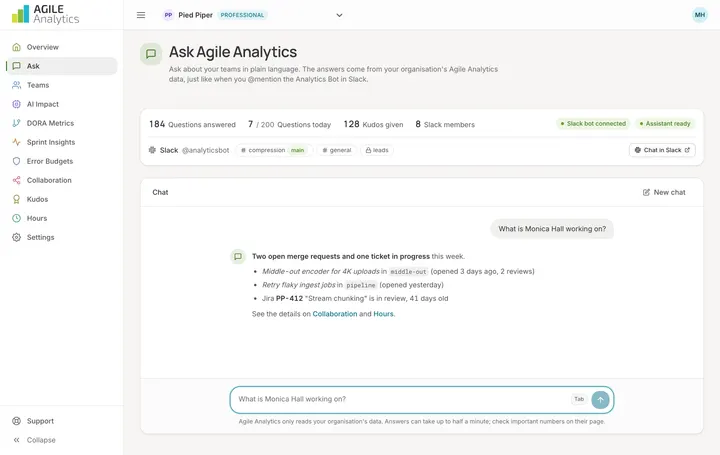The image size is (720, 455).
Task: Click the Agile Analytics logo
Action: 45,14
